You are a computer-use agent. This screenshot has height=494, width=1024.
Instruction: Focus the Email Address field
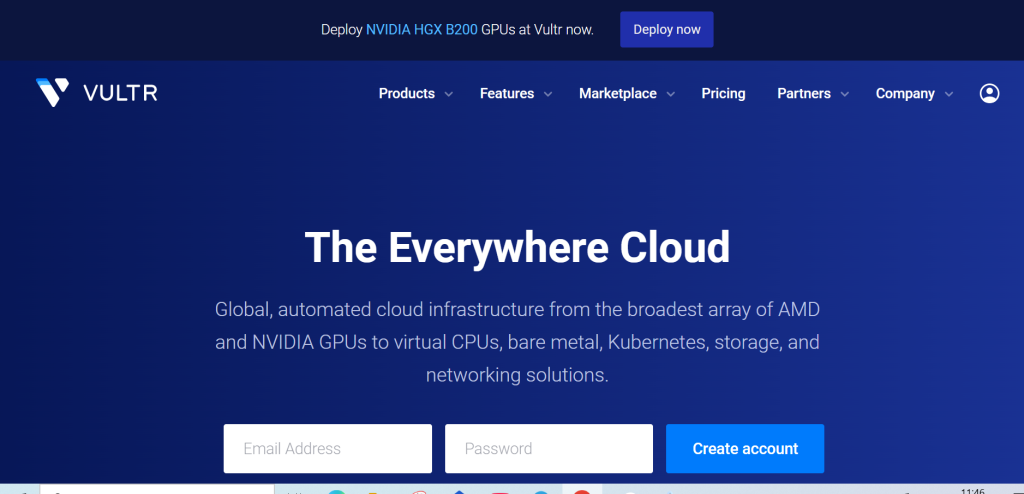tap(328, 449)
